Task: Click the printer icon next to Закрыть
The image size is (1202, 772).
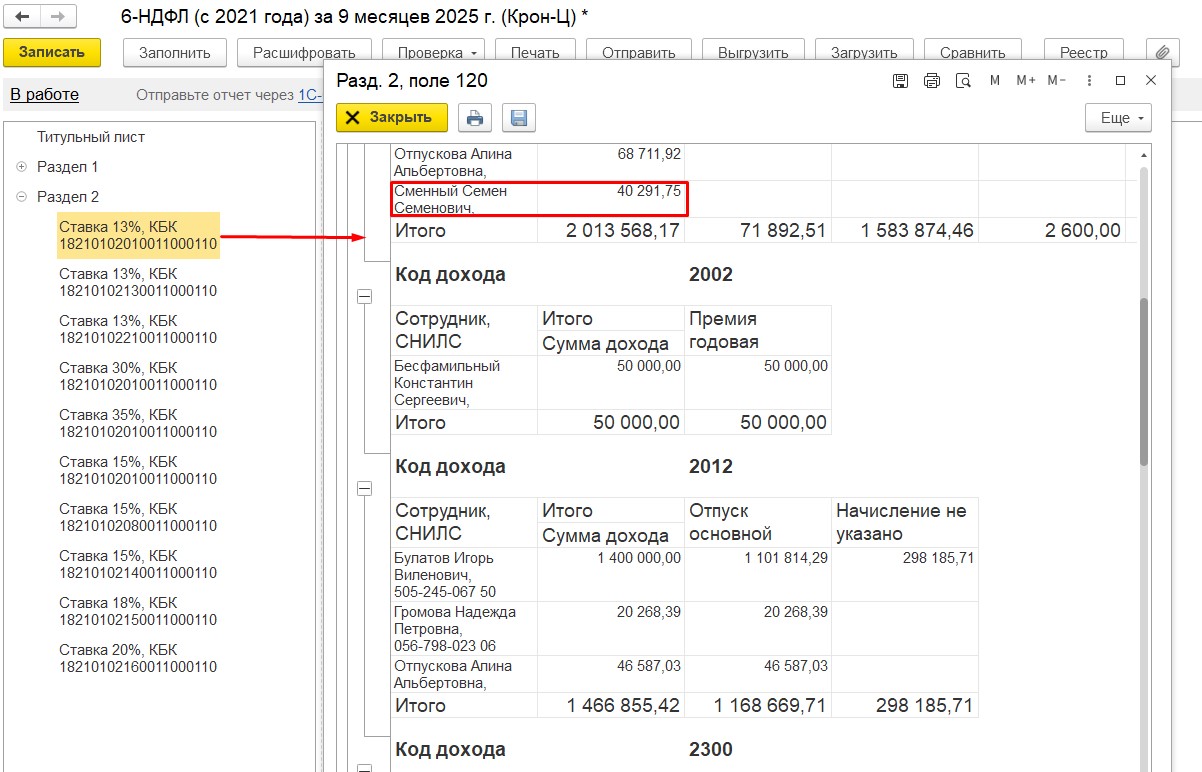Action: pos(475,118)
